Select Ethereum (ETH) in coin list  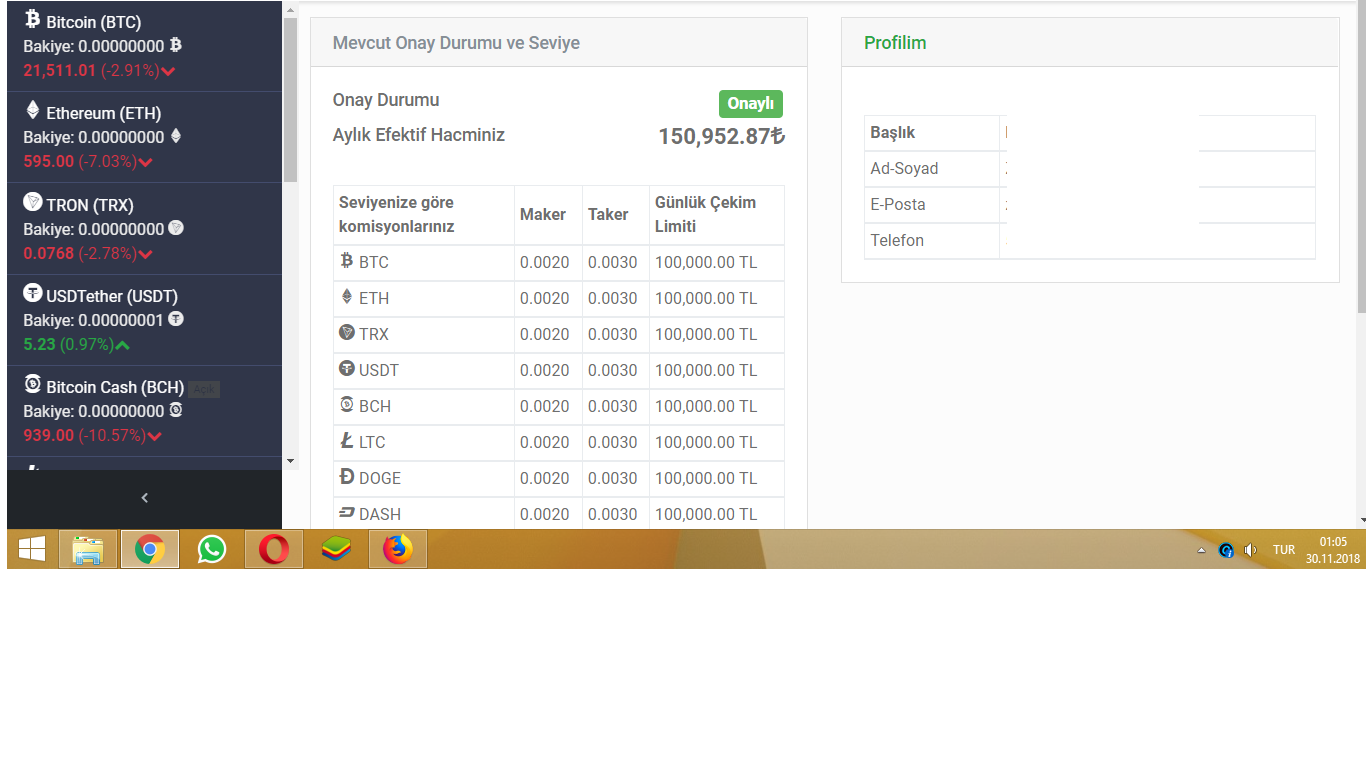tap(104, 113)
